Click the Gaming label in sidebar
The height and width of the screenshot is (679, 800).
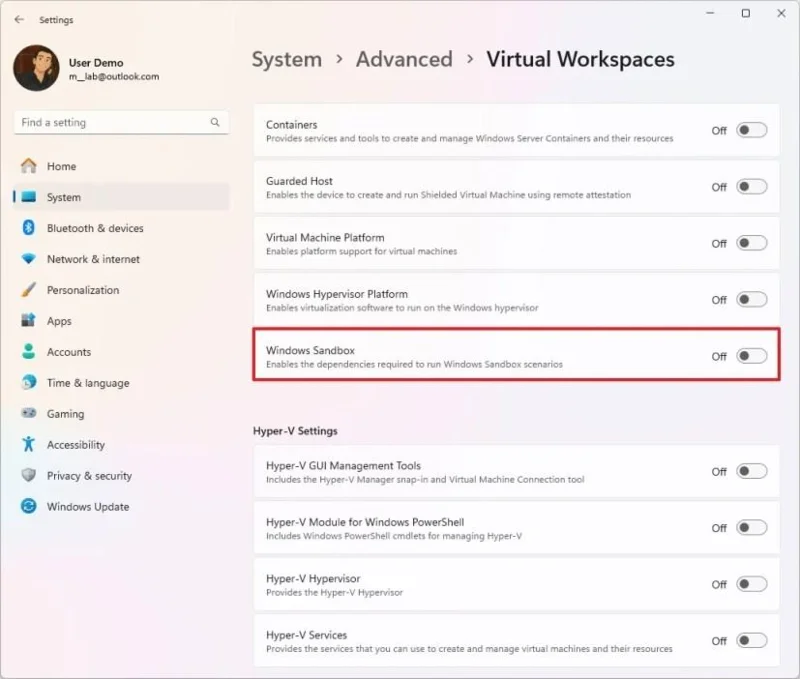coord(65,414)
